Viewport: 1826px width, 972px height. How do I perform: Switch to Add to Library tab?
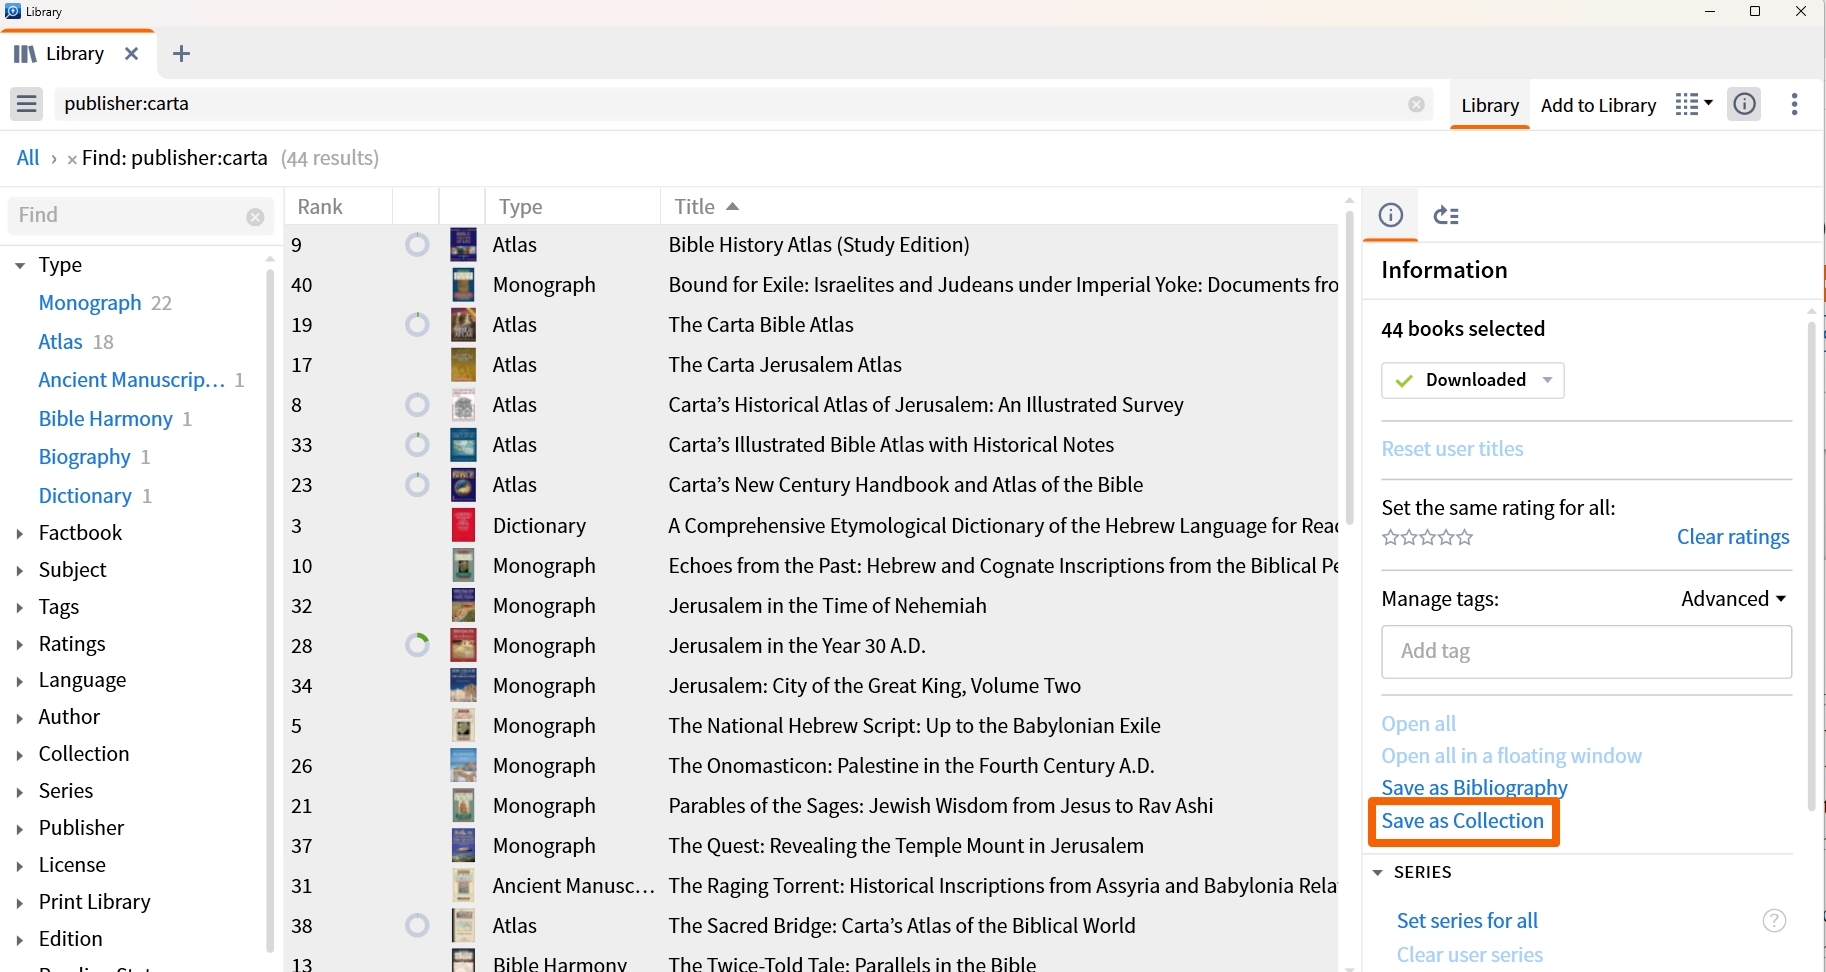coord(1598,105)
